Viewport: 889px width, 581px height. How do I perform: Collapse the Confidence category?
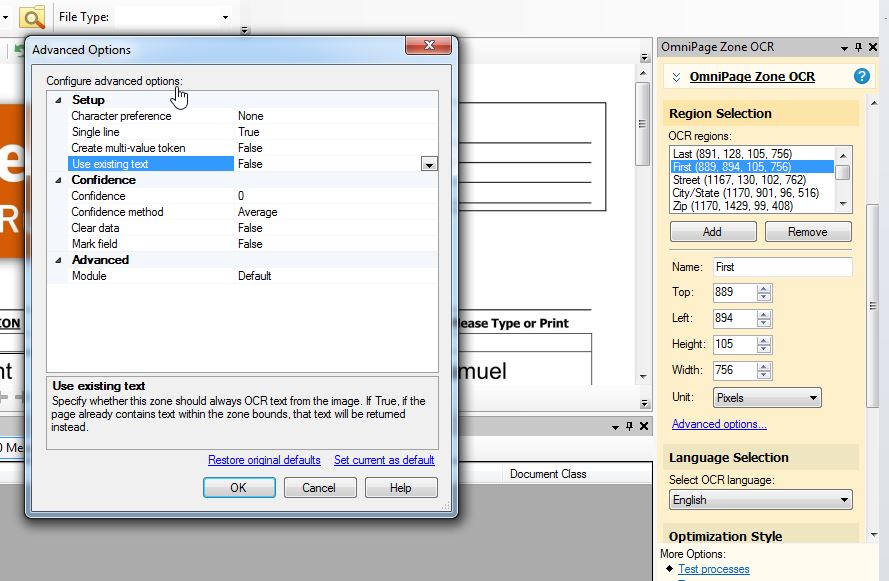click(x=58, y=180)
